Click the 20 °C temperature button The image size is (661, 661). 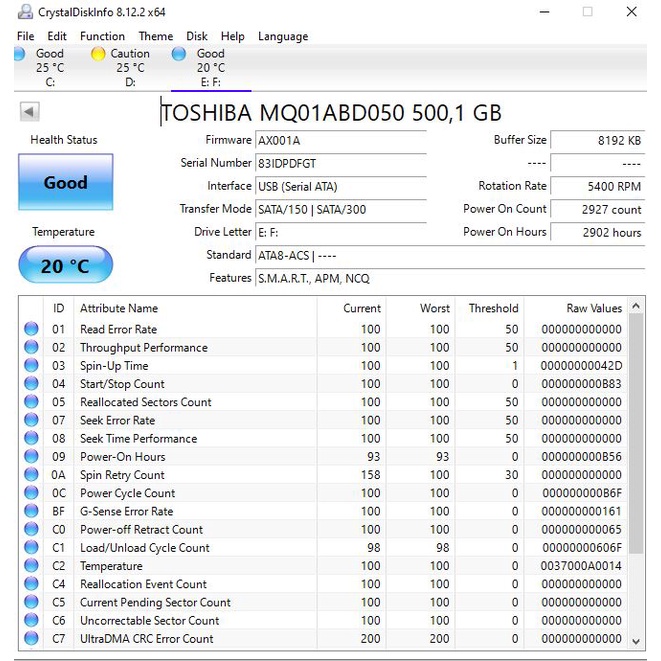[66, 266]
